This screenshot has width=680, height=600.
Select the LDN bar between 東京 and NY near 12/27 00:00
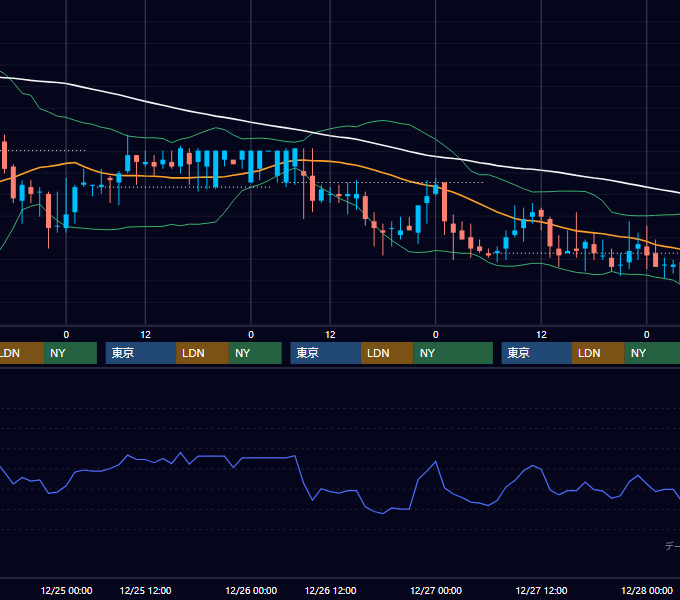tap(387, 353)
